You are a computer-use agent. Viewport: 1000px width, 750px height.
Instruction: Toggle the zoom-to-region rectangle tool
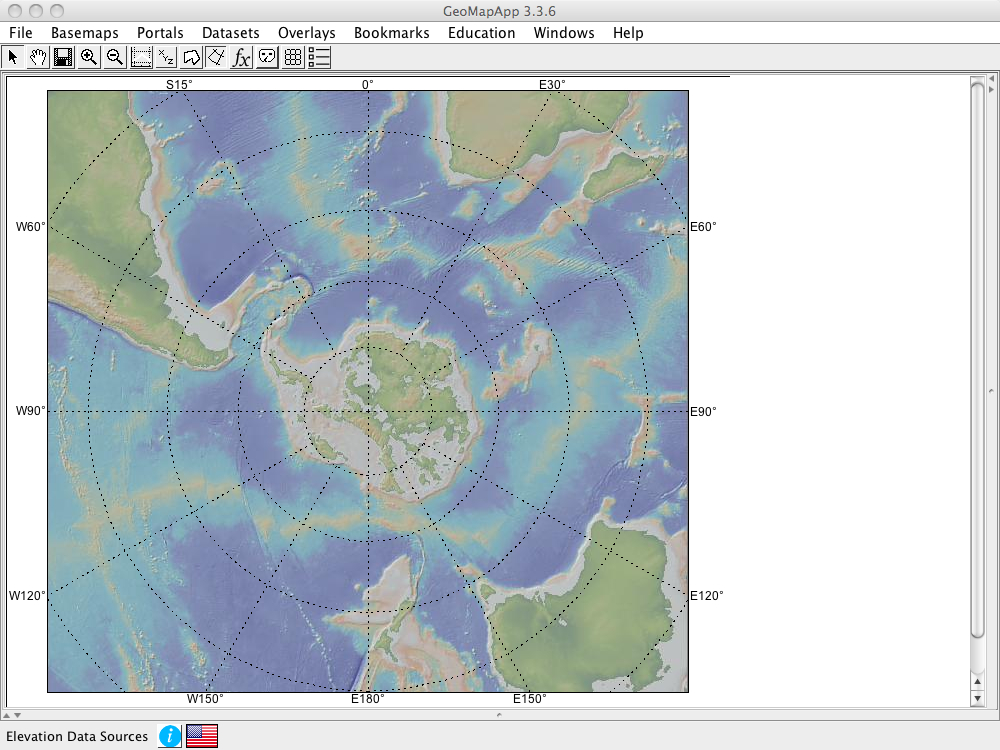140,57
